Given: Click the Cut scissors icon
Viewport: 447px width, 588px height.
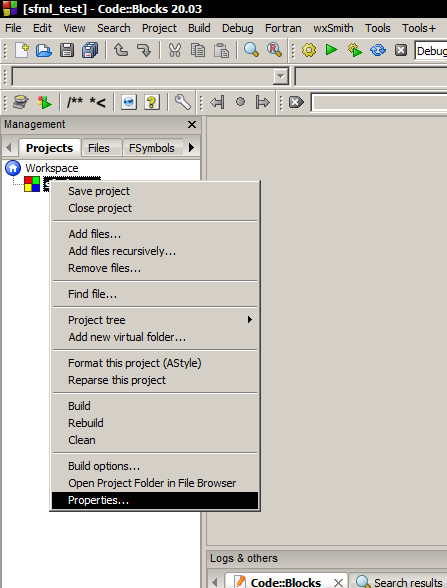Looking at the screenshot, I should tap(175, 50).
